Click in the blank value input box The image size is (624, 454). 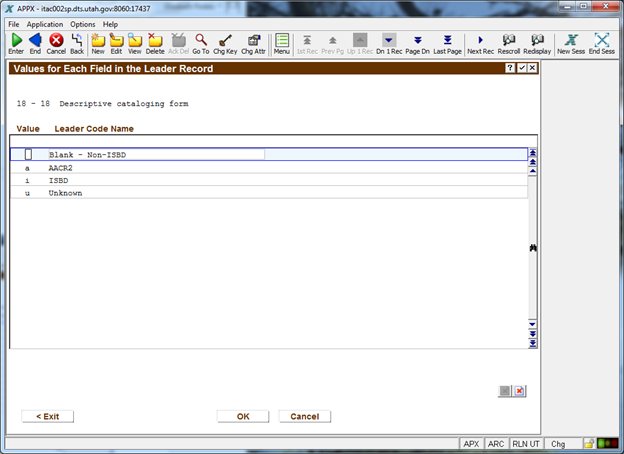[x=29, y=155]
